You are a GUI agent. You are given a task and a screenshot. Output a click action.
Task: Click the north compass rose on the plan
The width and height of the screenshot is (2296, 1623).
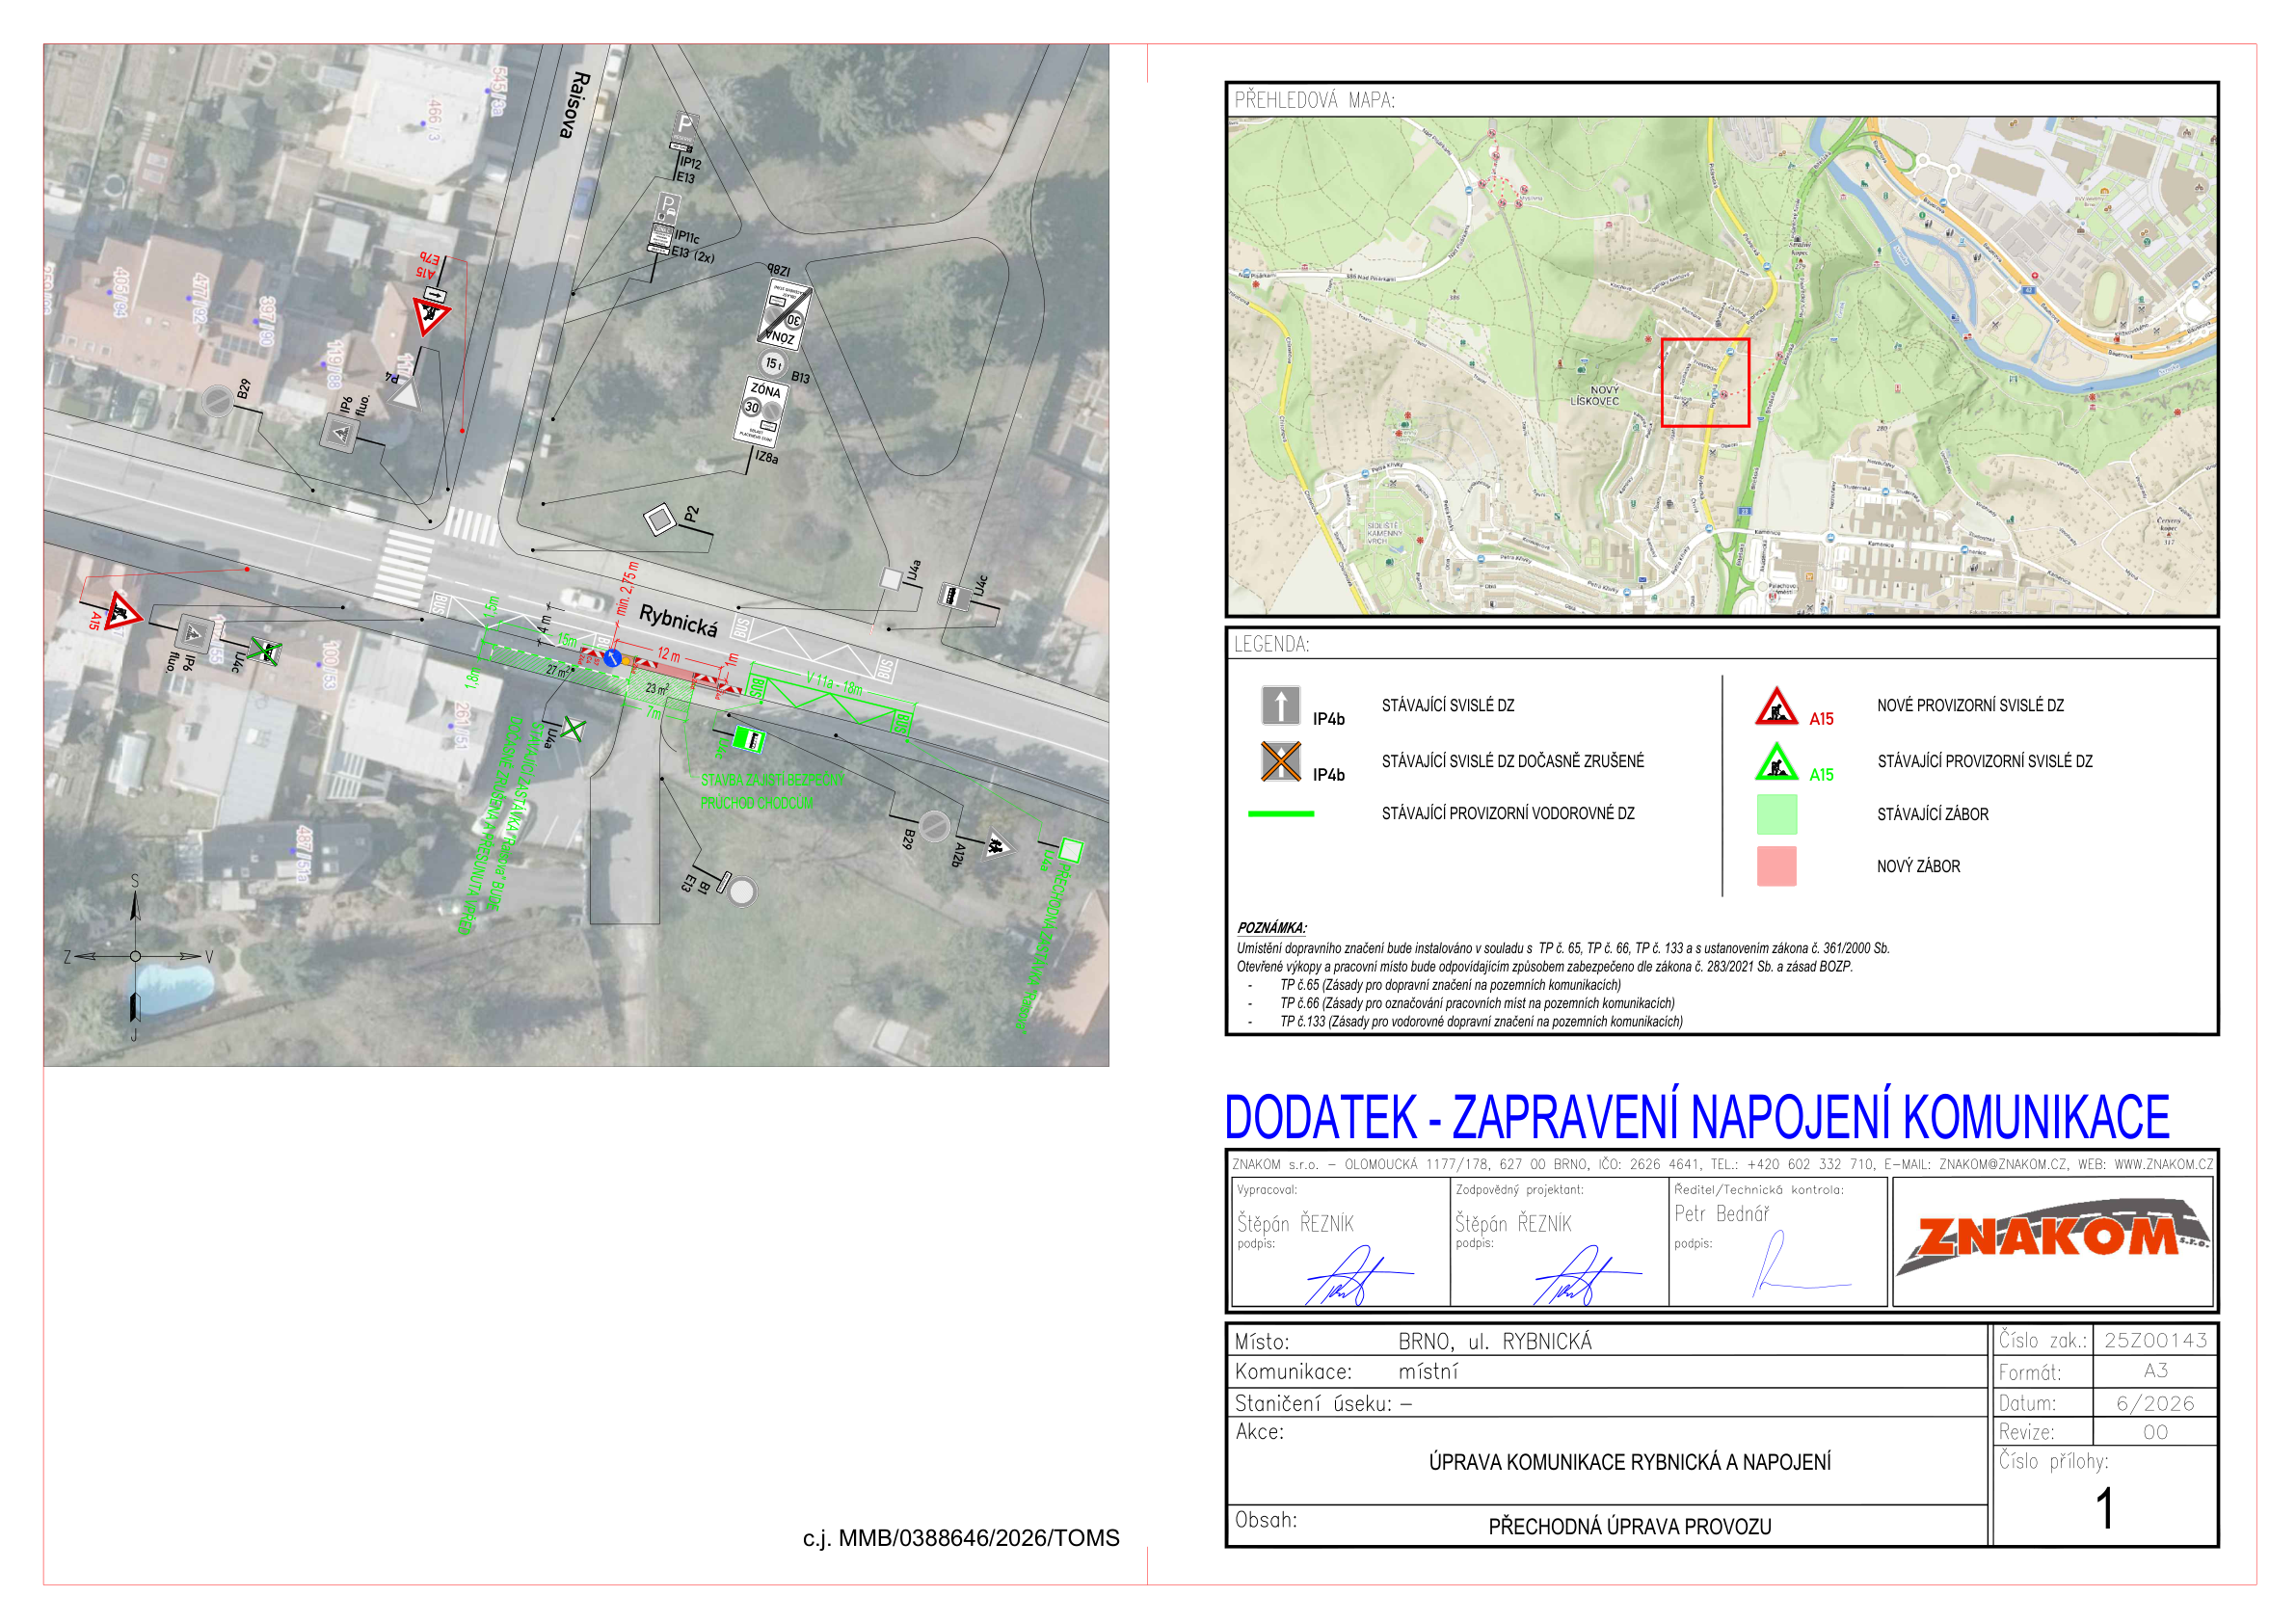pos(135,956)
